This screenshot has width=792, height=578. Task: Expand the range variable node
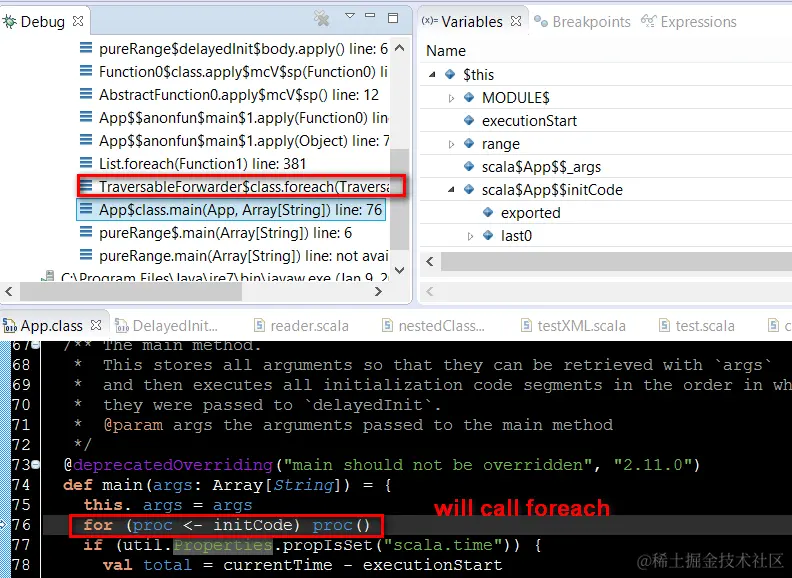click(451, 144)
